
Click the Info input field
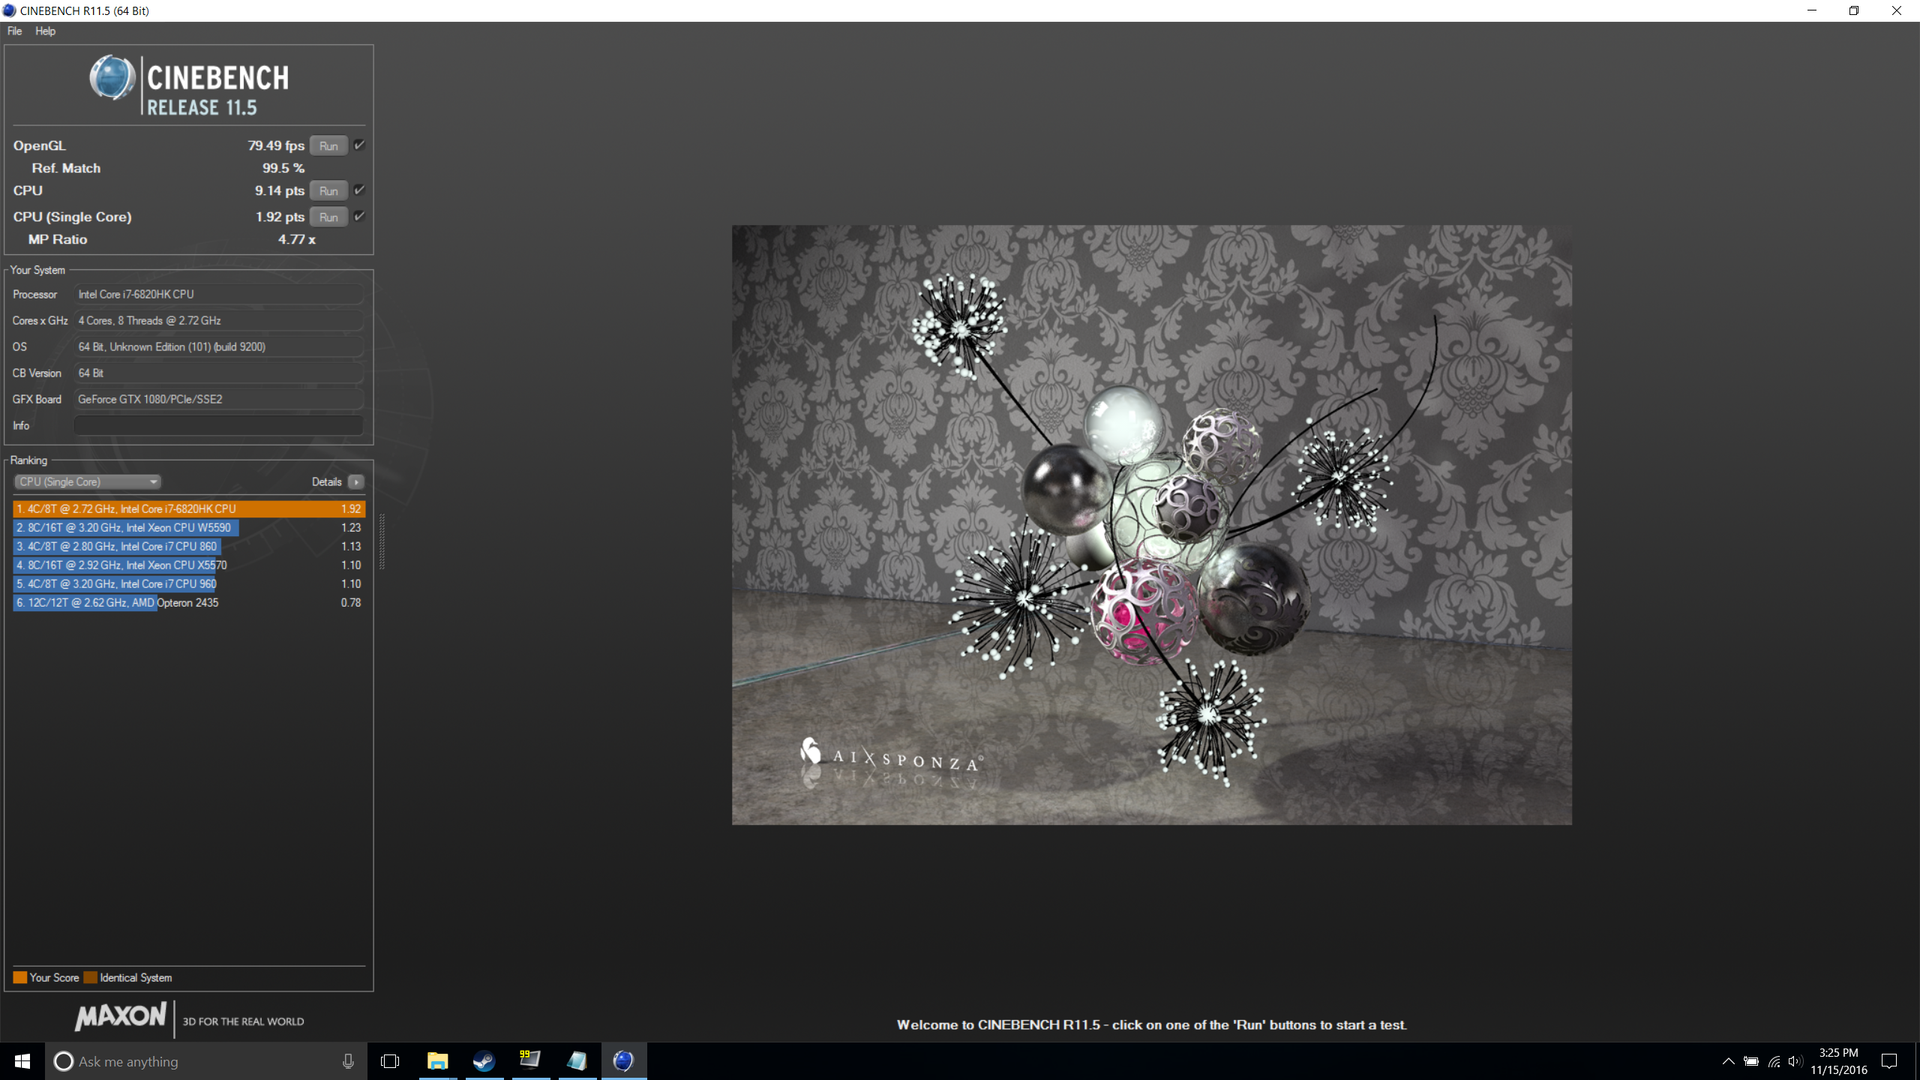(x=218, y=425)
